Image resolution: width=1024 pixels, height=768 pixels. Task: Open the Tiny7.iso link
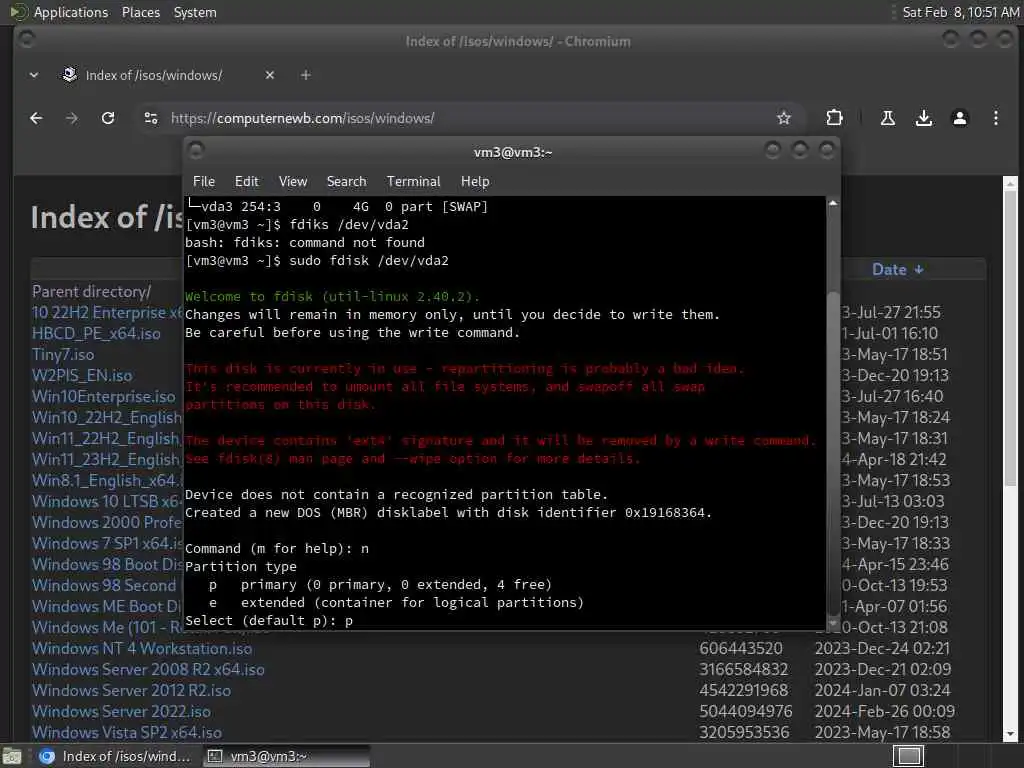click(63, 355)
